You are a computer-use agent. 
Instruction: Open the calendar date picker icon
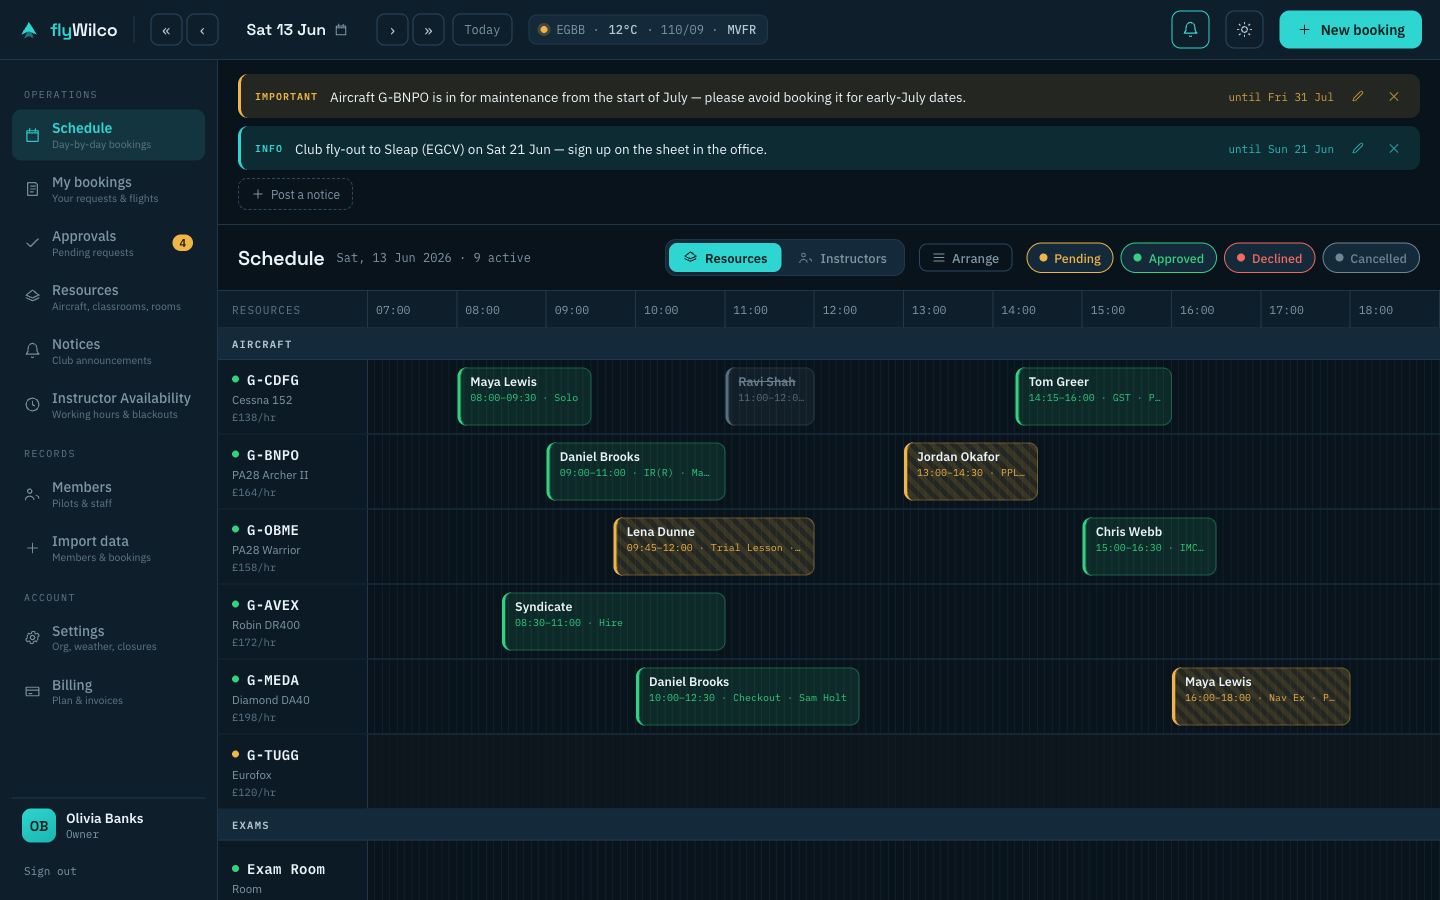[x=341, y=30]
